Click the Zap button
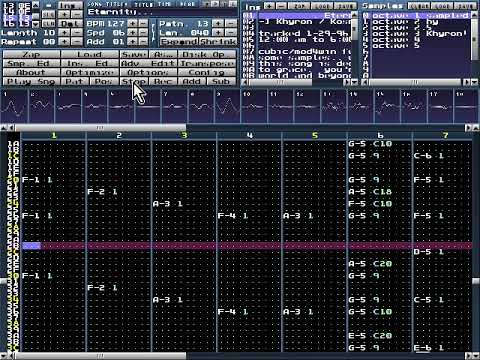Viewport: 480px width, 360px height. coord(31,54)
